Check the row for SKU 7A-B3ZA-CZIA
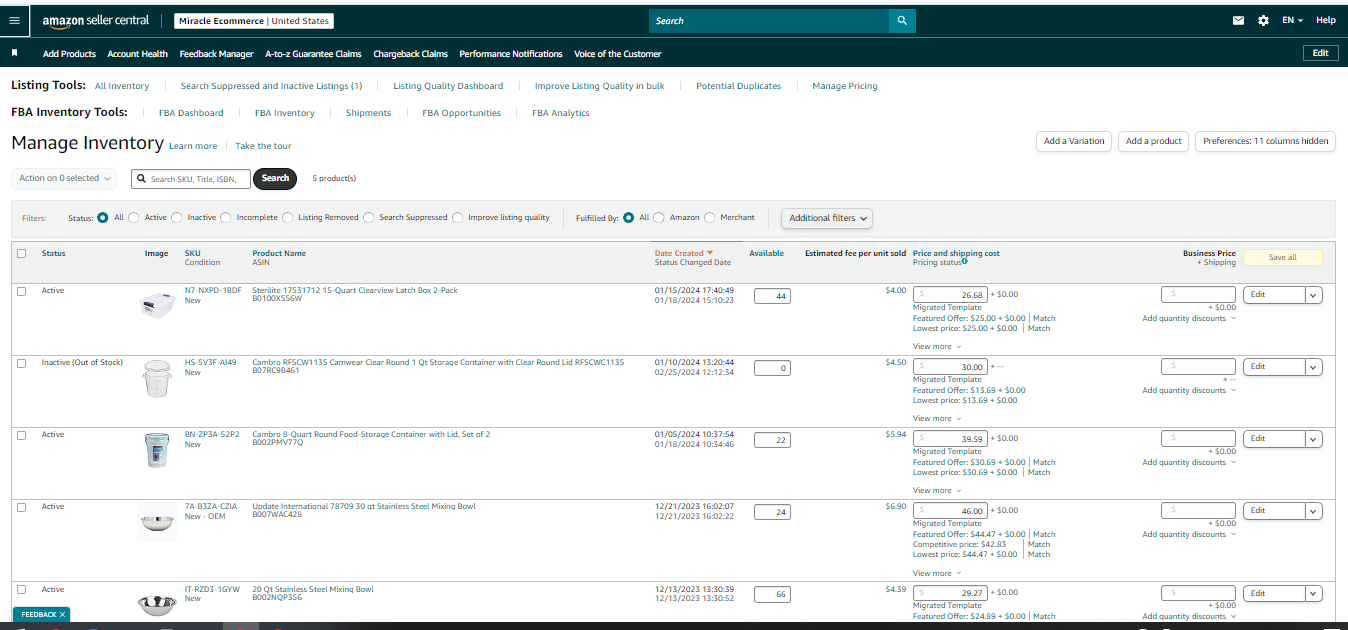Viewport: 1348px width, 630px height. coord(22,507)
